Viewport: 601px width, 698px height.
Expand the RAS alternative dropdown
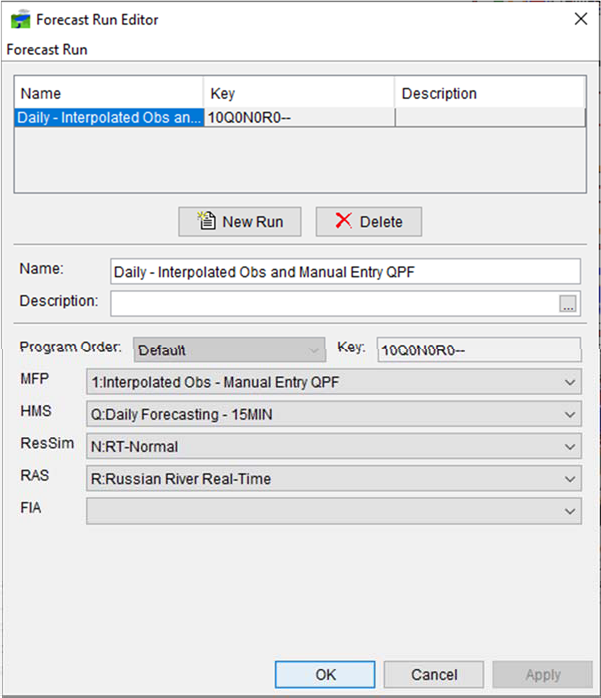334,479
